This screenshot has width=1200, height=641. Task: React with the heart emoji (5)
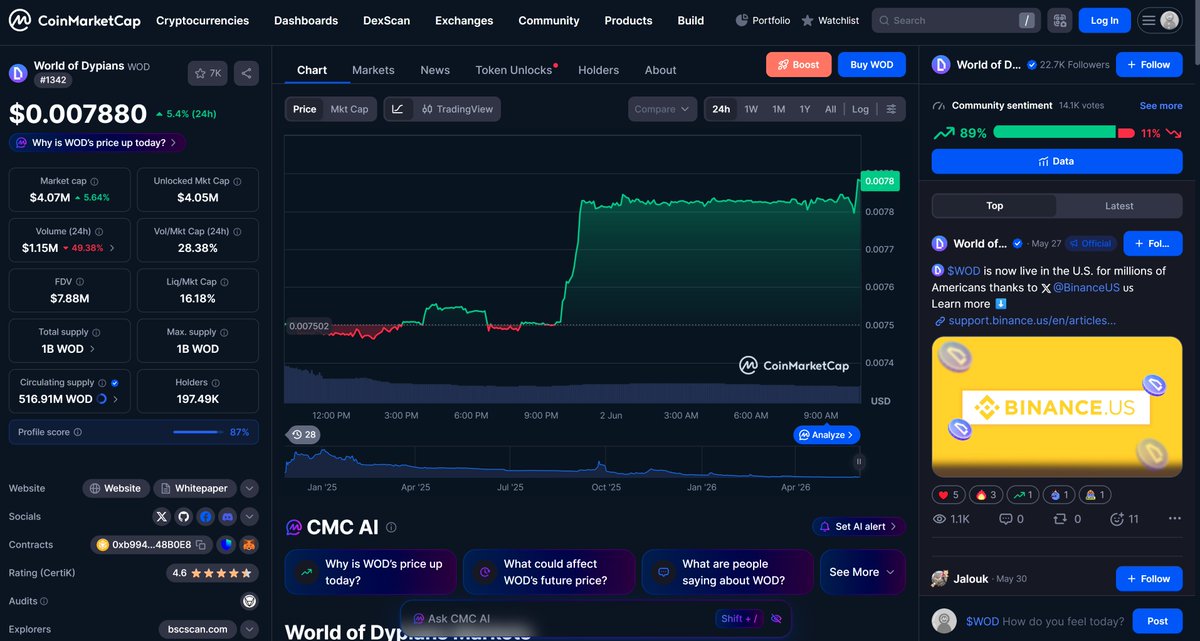pos(948,495)
